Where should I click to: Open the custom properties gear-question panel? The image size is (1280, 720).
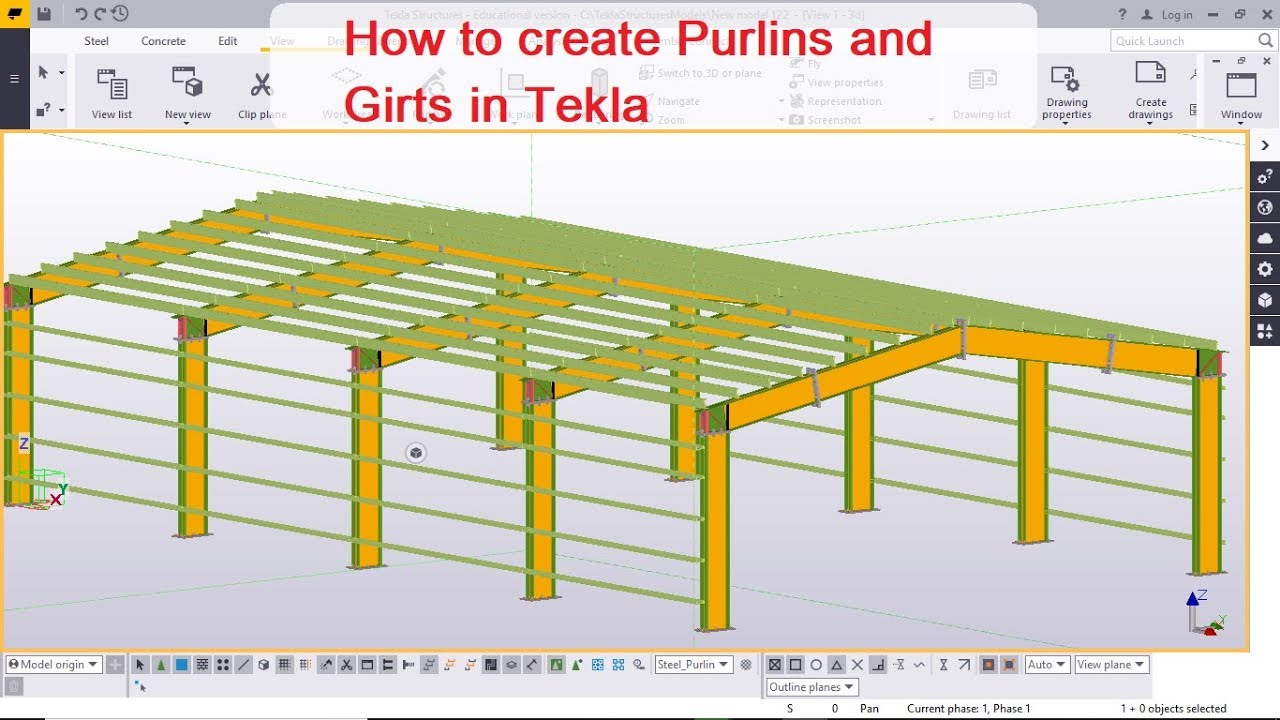point(1265,176)
